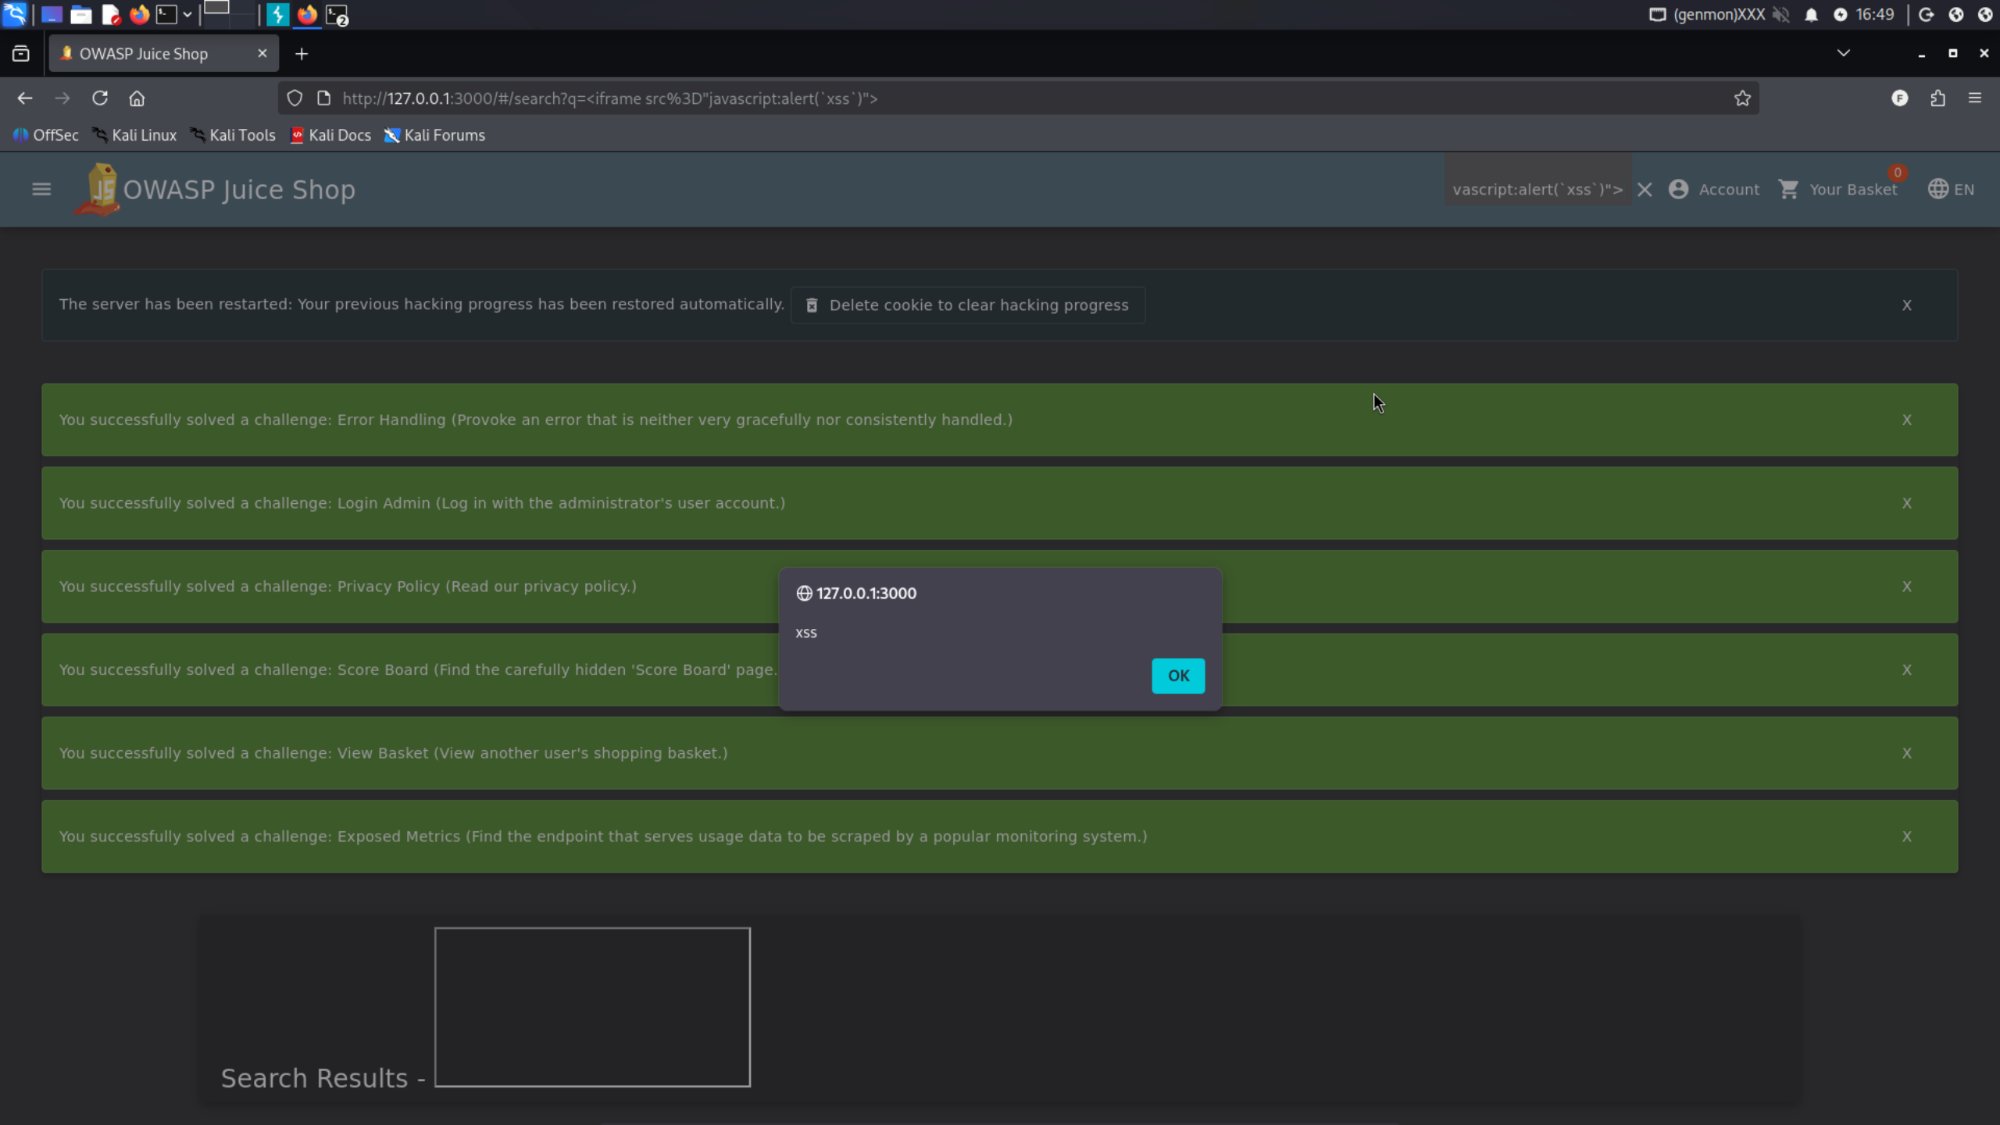Dismiss the View Basket challenge notification
Screen dimensions: 2000x1125
(1907, 753)
